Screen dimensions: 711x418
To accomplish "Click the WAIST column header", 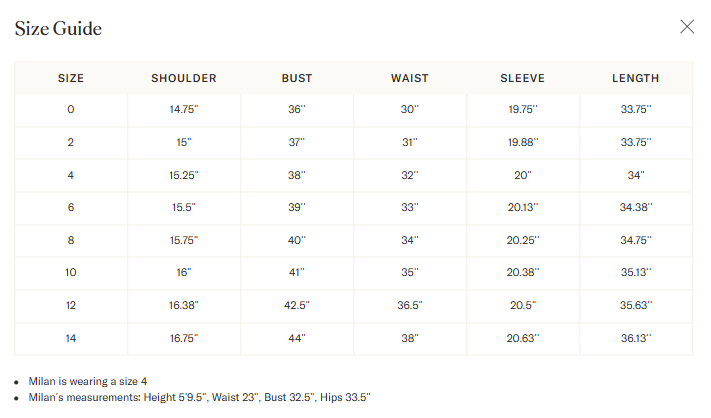I will (409, 78).
